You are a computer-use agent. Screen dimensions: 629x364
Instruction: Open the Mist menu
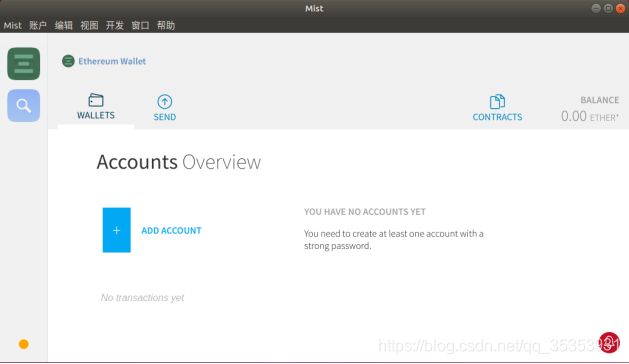[12, 25]
